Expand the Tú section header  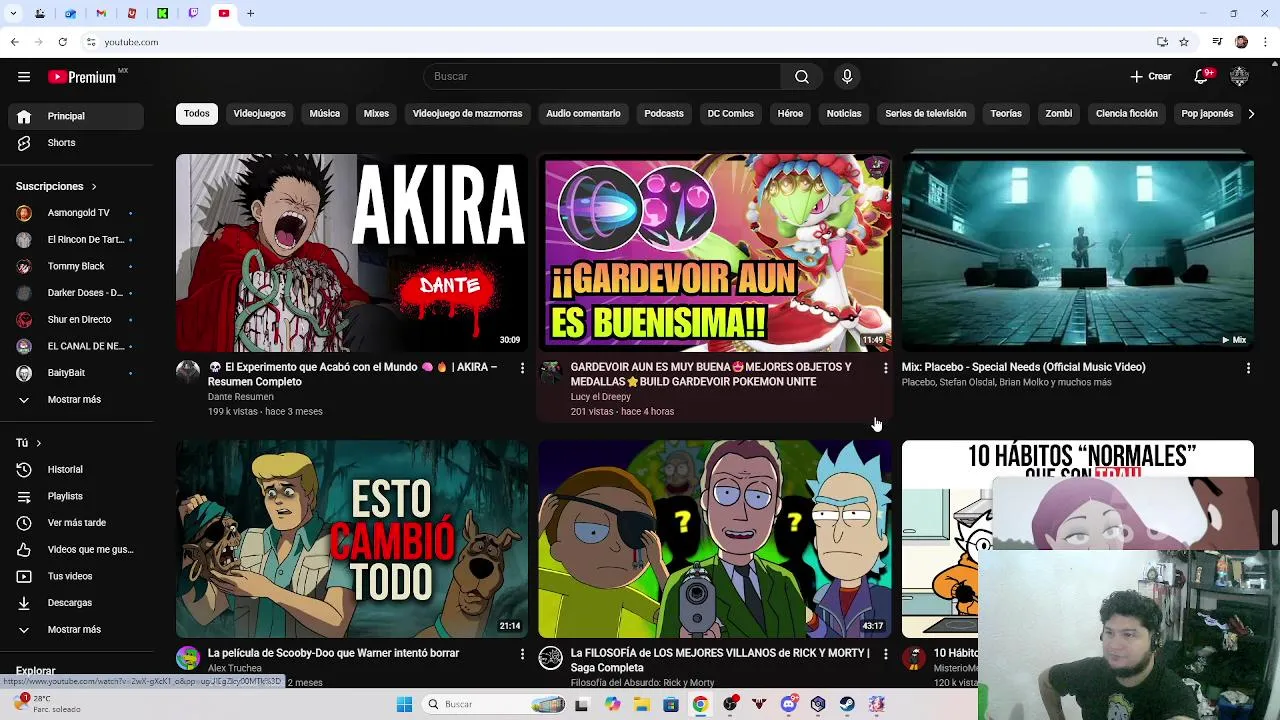tap(29, 443)
